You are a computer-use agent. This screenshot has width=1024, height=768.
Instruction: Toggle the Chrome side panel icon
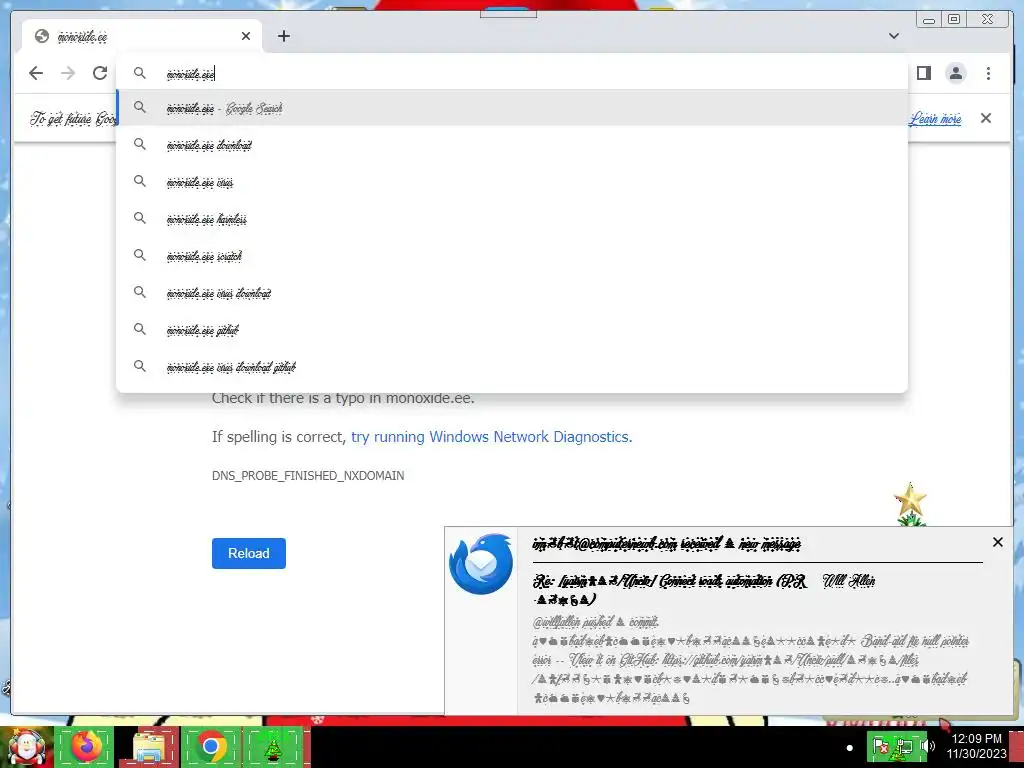point(923,73)
